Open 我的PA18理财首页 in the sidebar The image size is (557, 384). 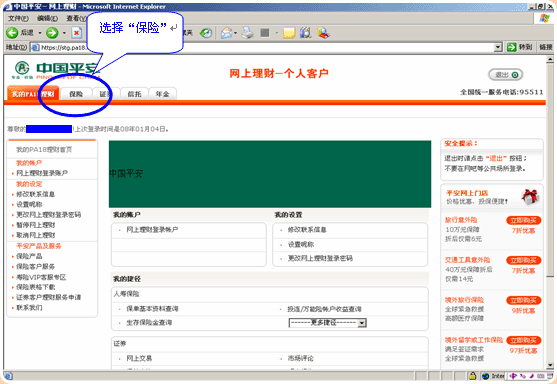[44, 150]
